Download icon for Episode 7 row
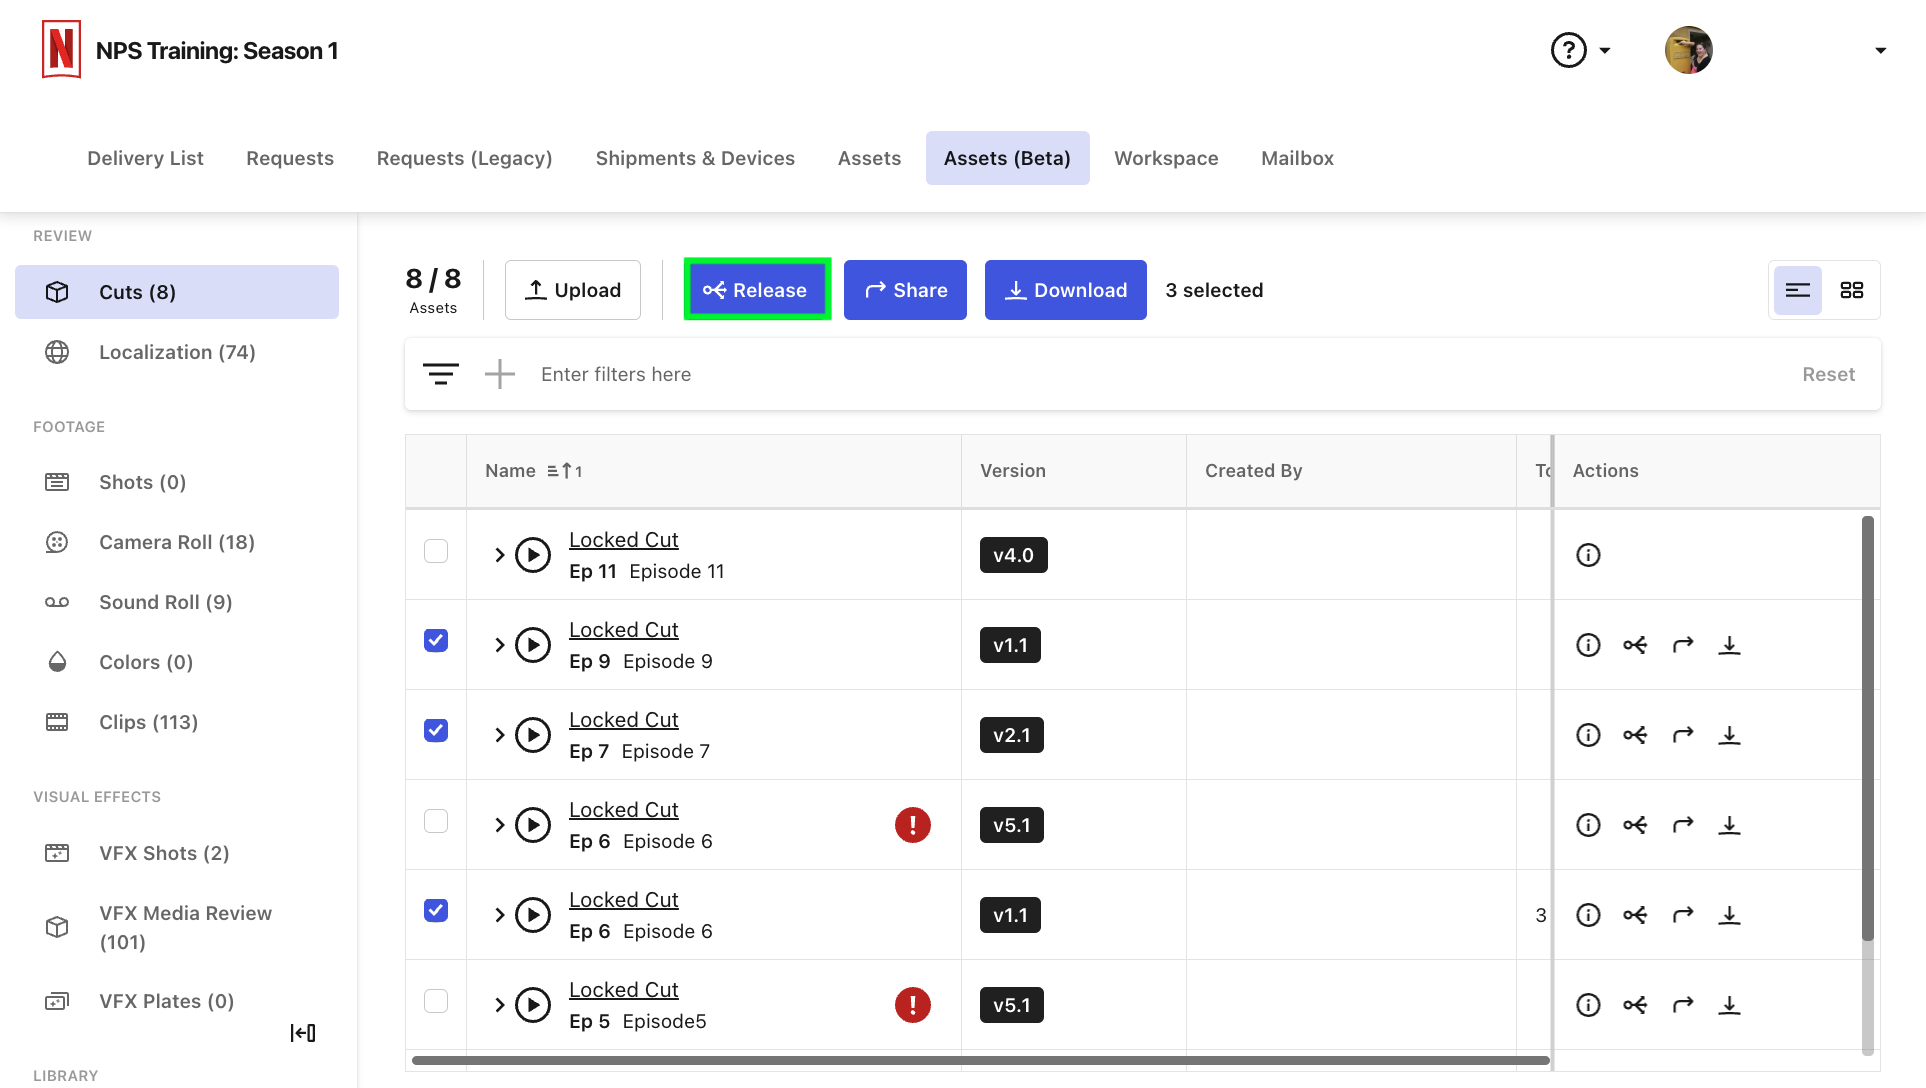This screenshot has height=1088, width=1926. 1729,735
